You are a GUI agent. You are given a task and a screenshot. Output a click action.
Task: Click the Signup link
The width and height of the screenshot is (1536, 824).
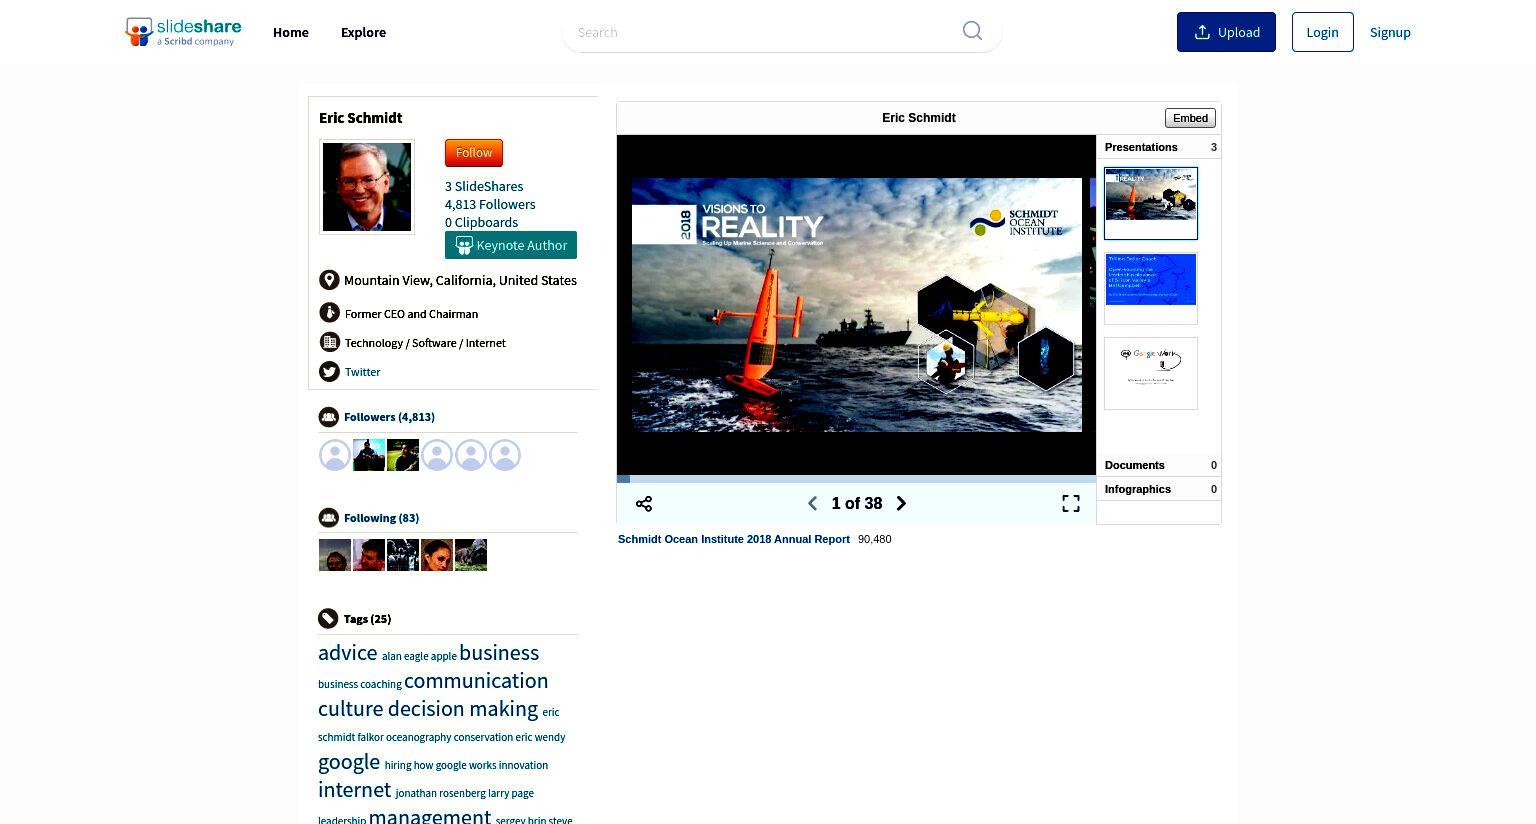pyautogui.click(x=1390, y=32)
